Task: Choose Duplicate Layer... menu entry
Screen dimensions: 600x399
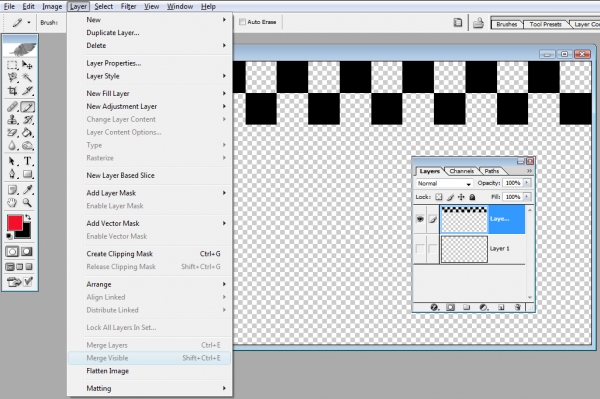Action: pyautogui.click(x=150, y=33)
